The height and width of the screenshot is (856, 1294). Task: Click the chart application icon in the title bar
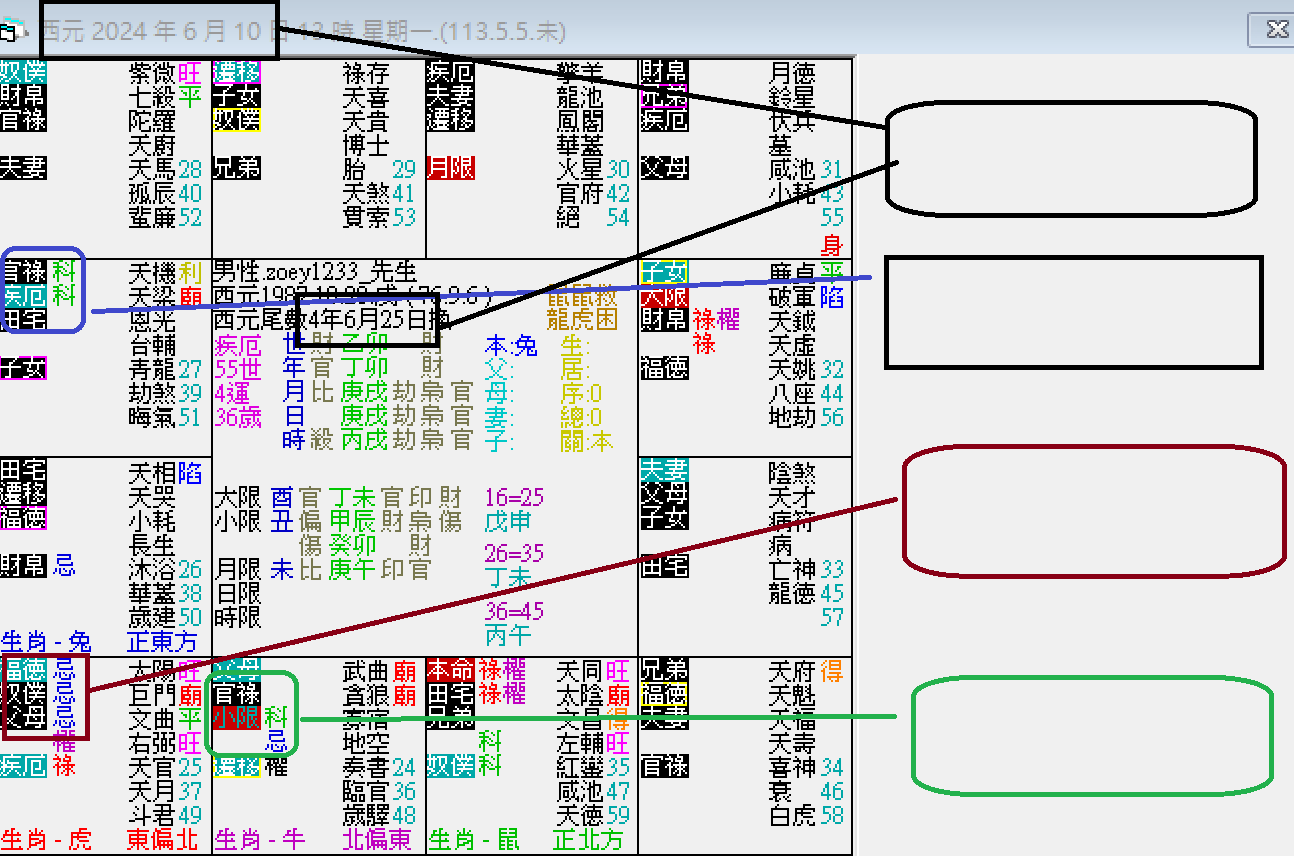[12, 30]
